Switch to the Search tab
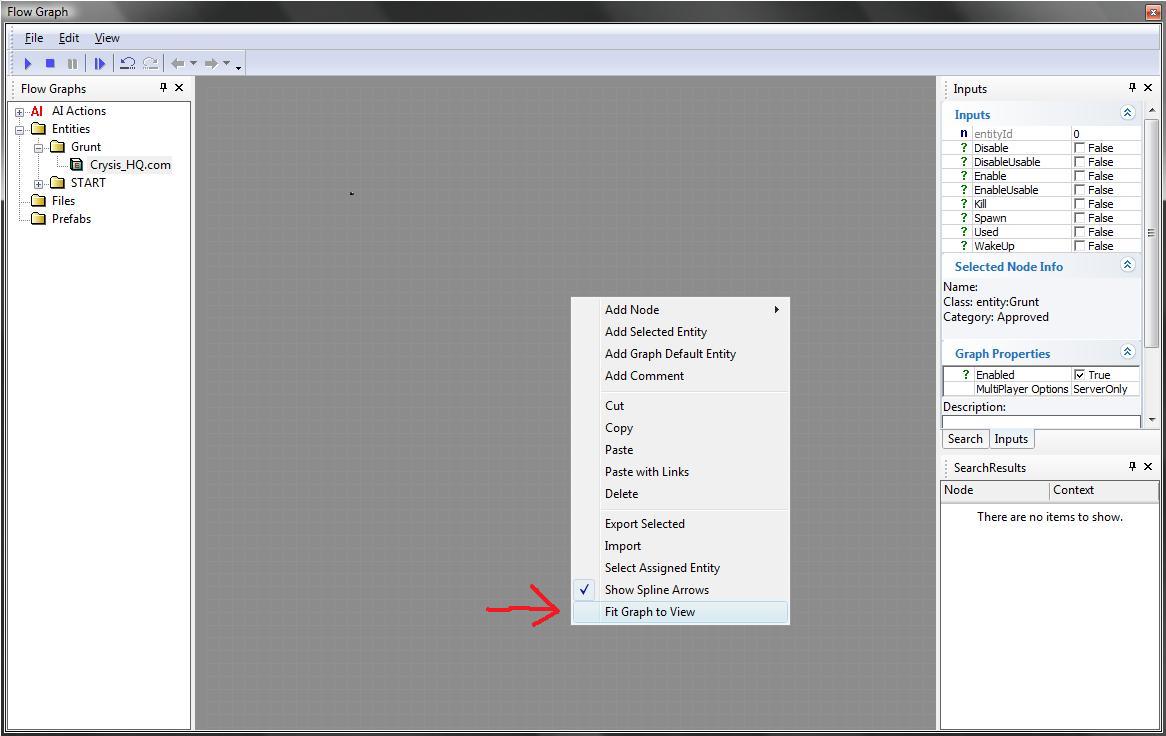The width and height of the screenshot is (1166, 736). tap(965, 439)
